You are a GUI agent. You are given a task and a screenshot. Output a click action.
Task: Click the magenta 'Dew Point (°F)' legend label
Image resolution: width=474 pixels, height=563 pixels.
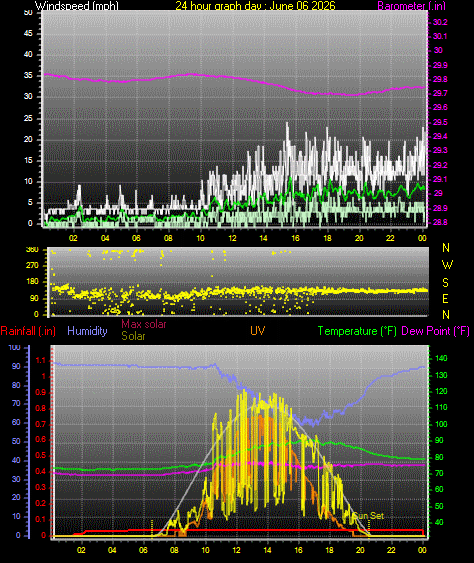pos(435,331)
